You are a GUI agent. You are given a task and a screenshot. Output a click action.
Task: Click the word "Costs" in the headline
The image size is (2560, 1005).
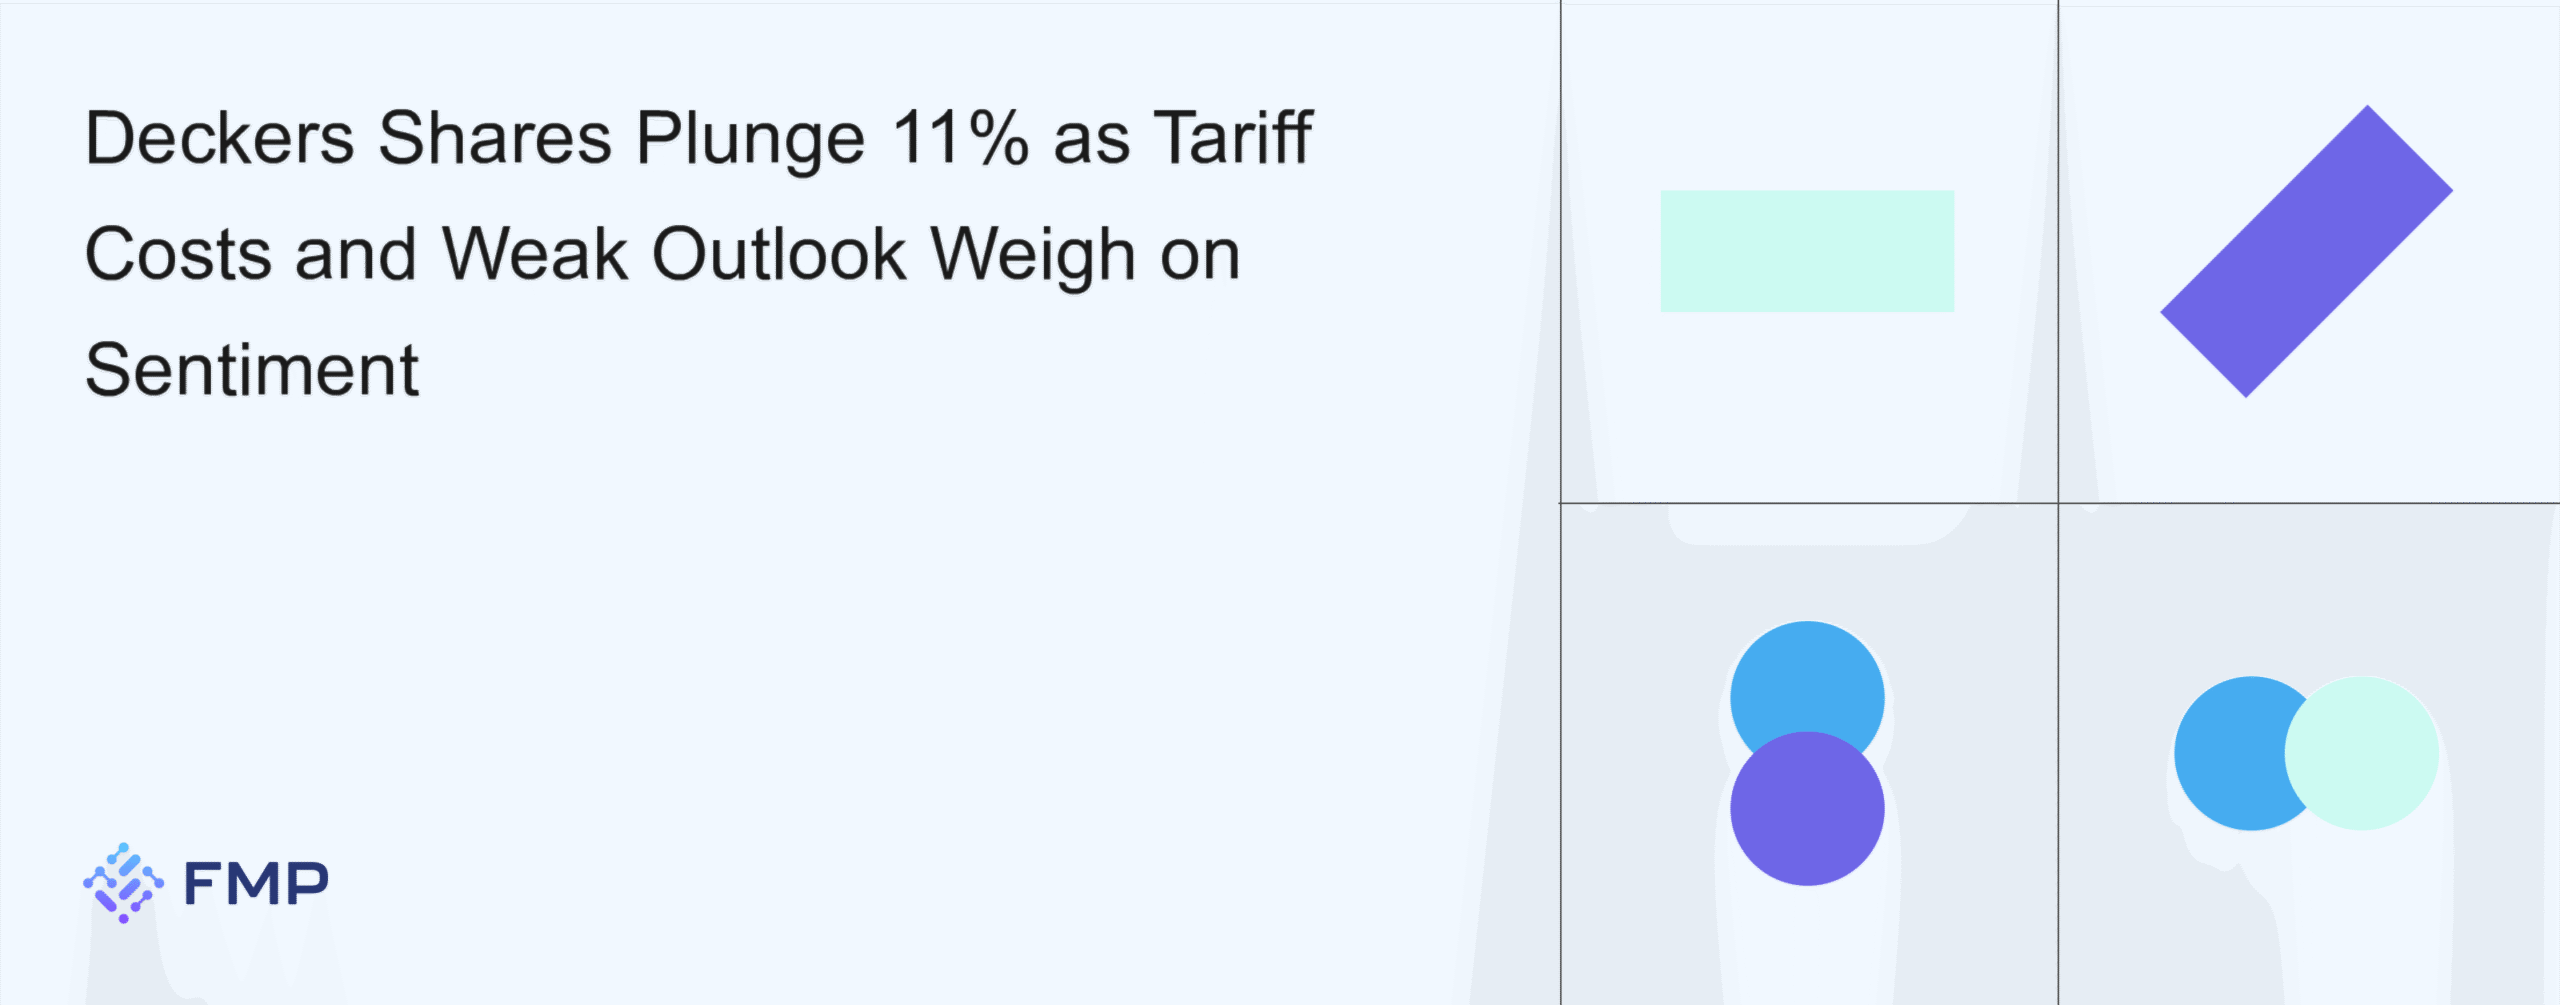click(x=178, y=254)
